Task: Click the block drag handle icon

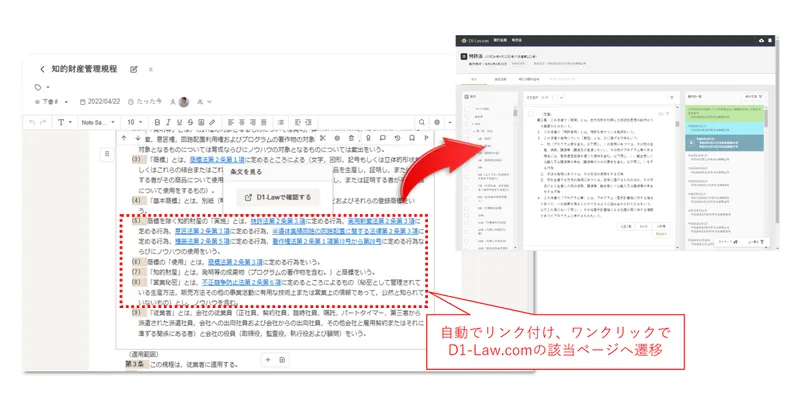Action: (107, 154)
